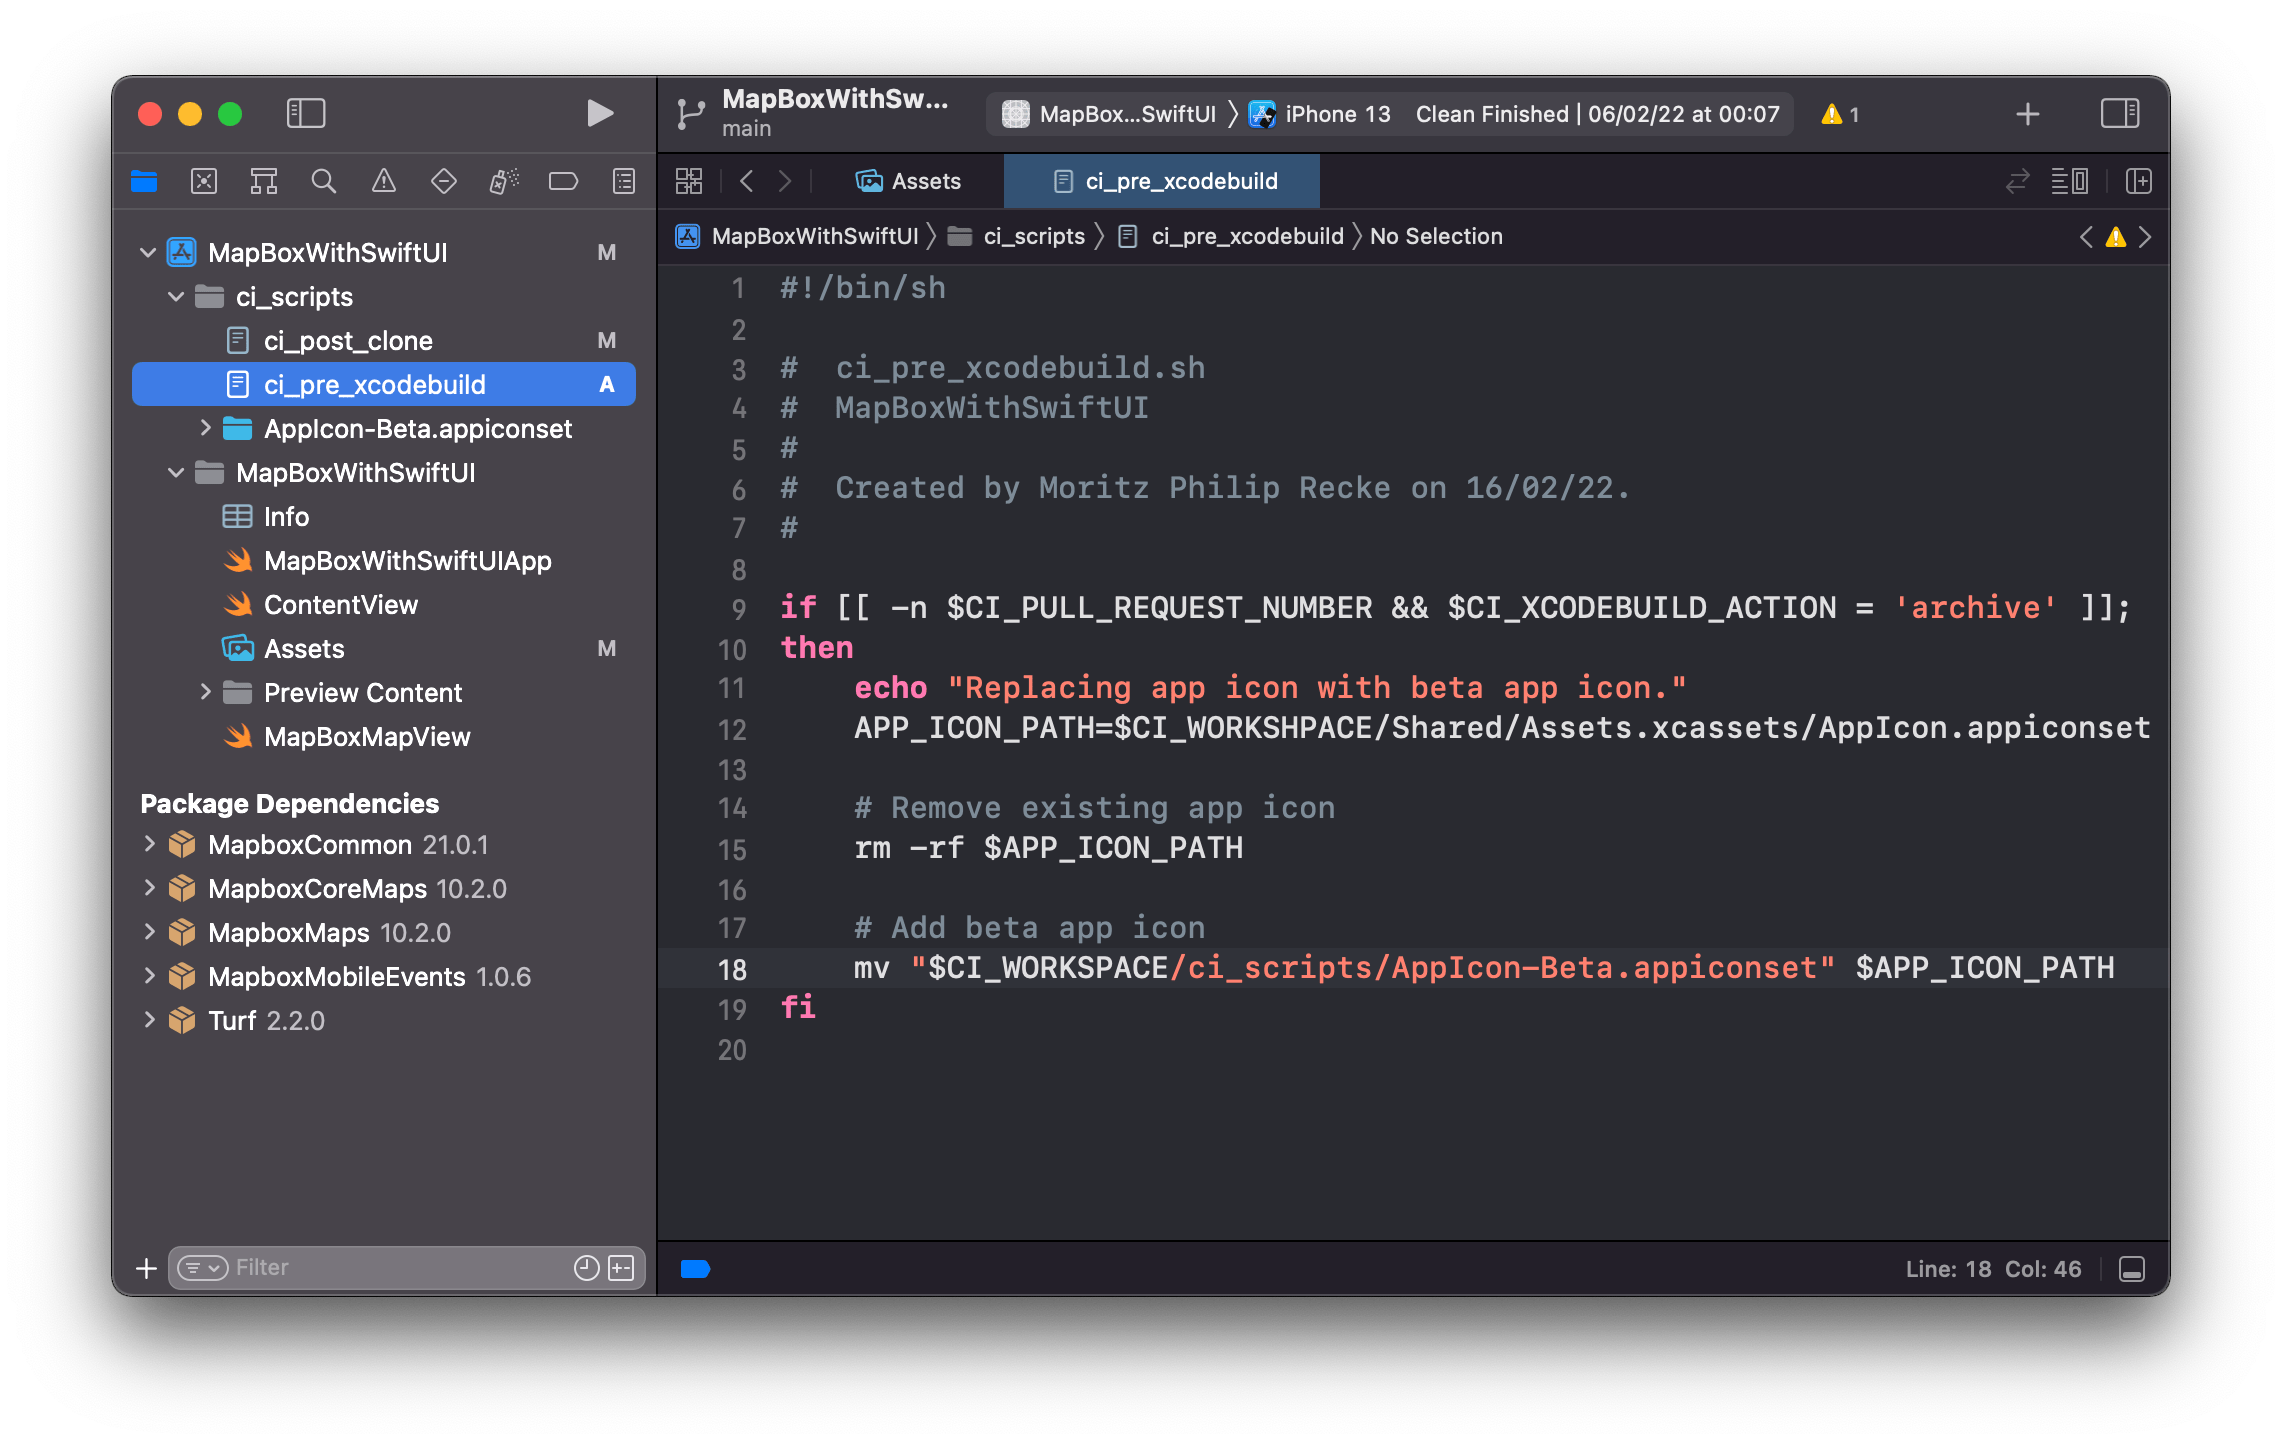Open the Minimap toggle icon in editor toolbar
The height and width of the screenshot is (1444, 2282).
coord(2071,181)
